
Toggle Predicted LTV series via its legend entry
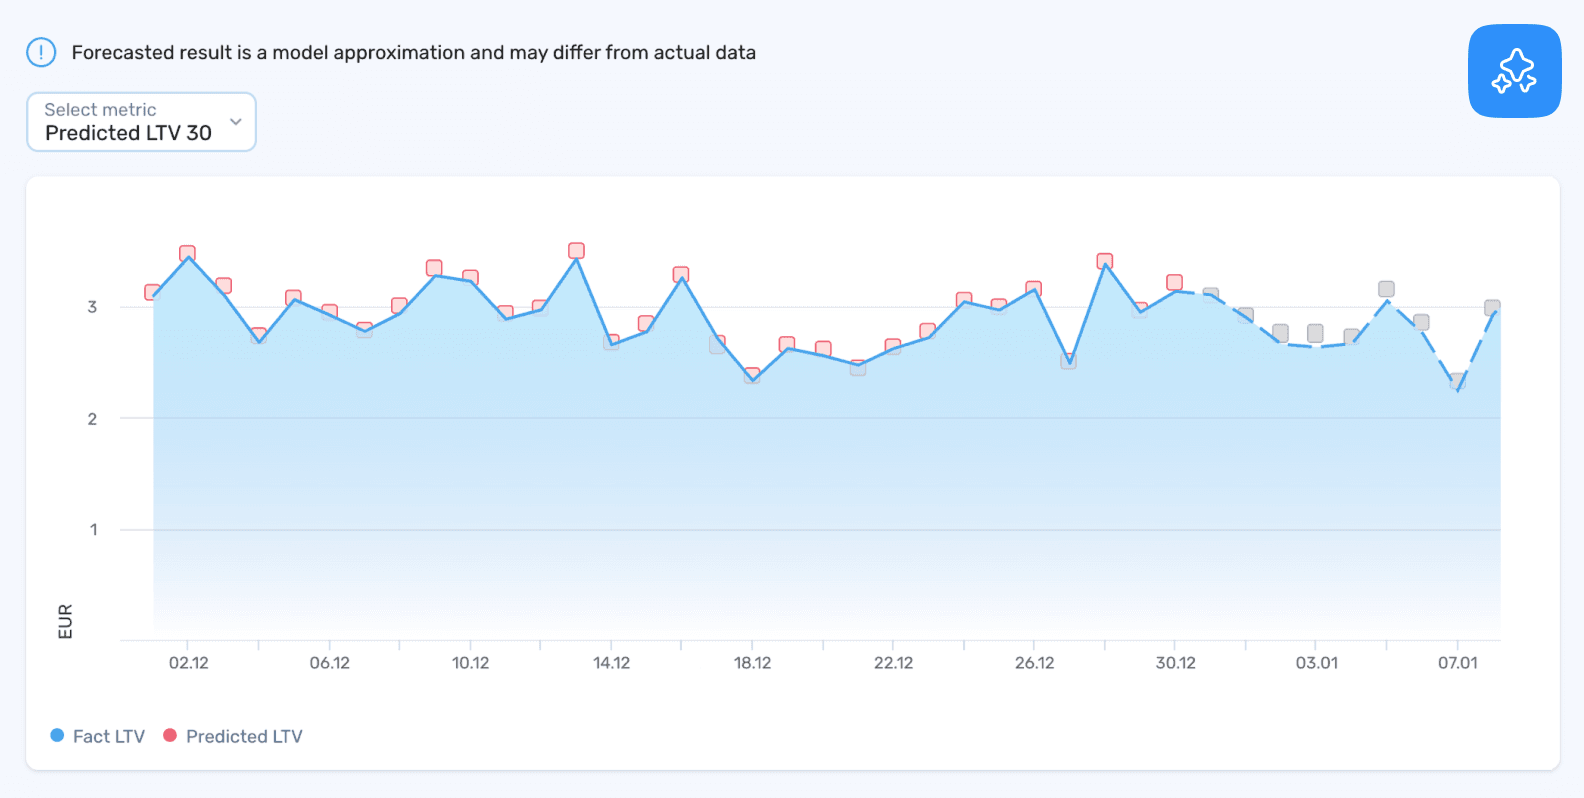pos(234,735)
